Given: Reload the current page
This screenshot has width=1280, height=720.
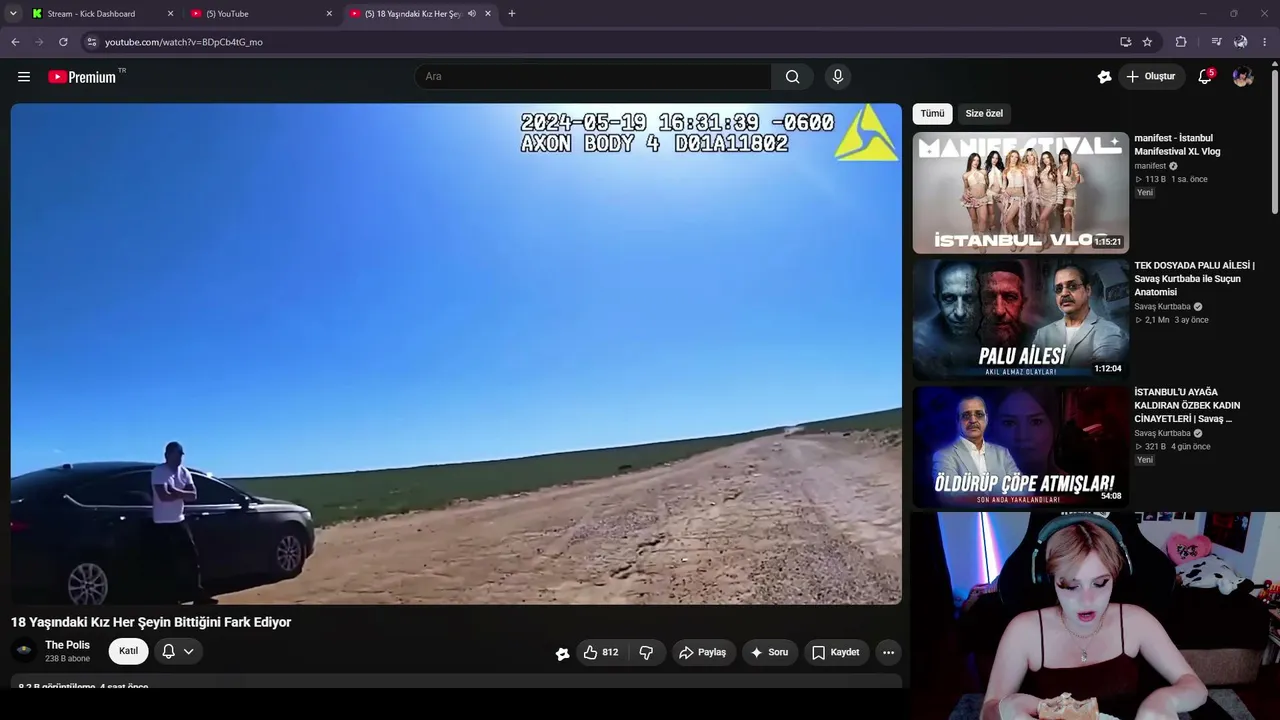Looking at the screenshot, I should click(x=63, y=42).
